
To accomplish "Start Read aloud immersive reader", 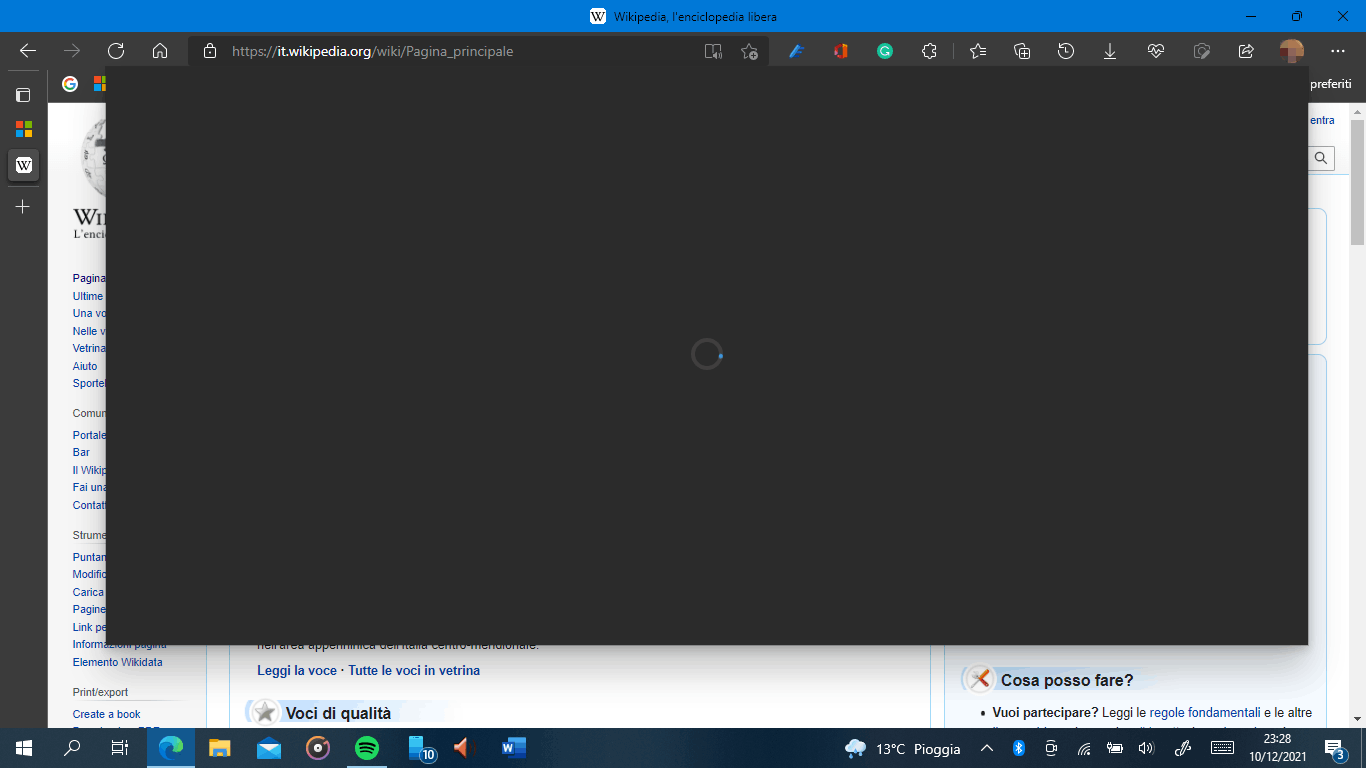I will coord(713,51).
